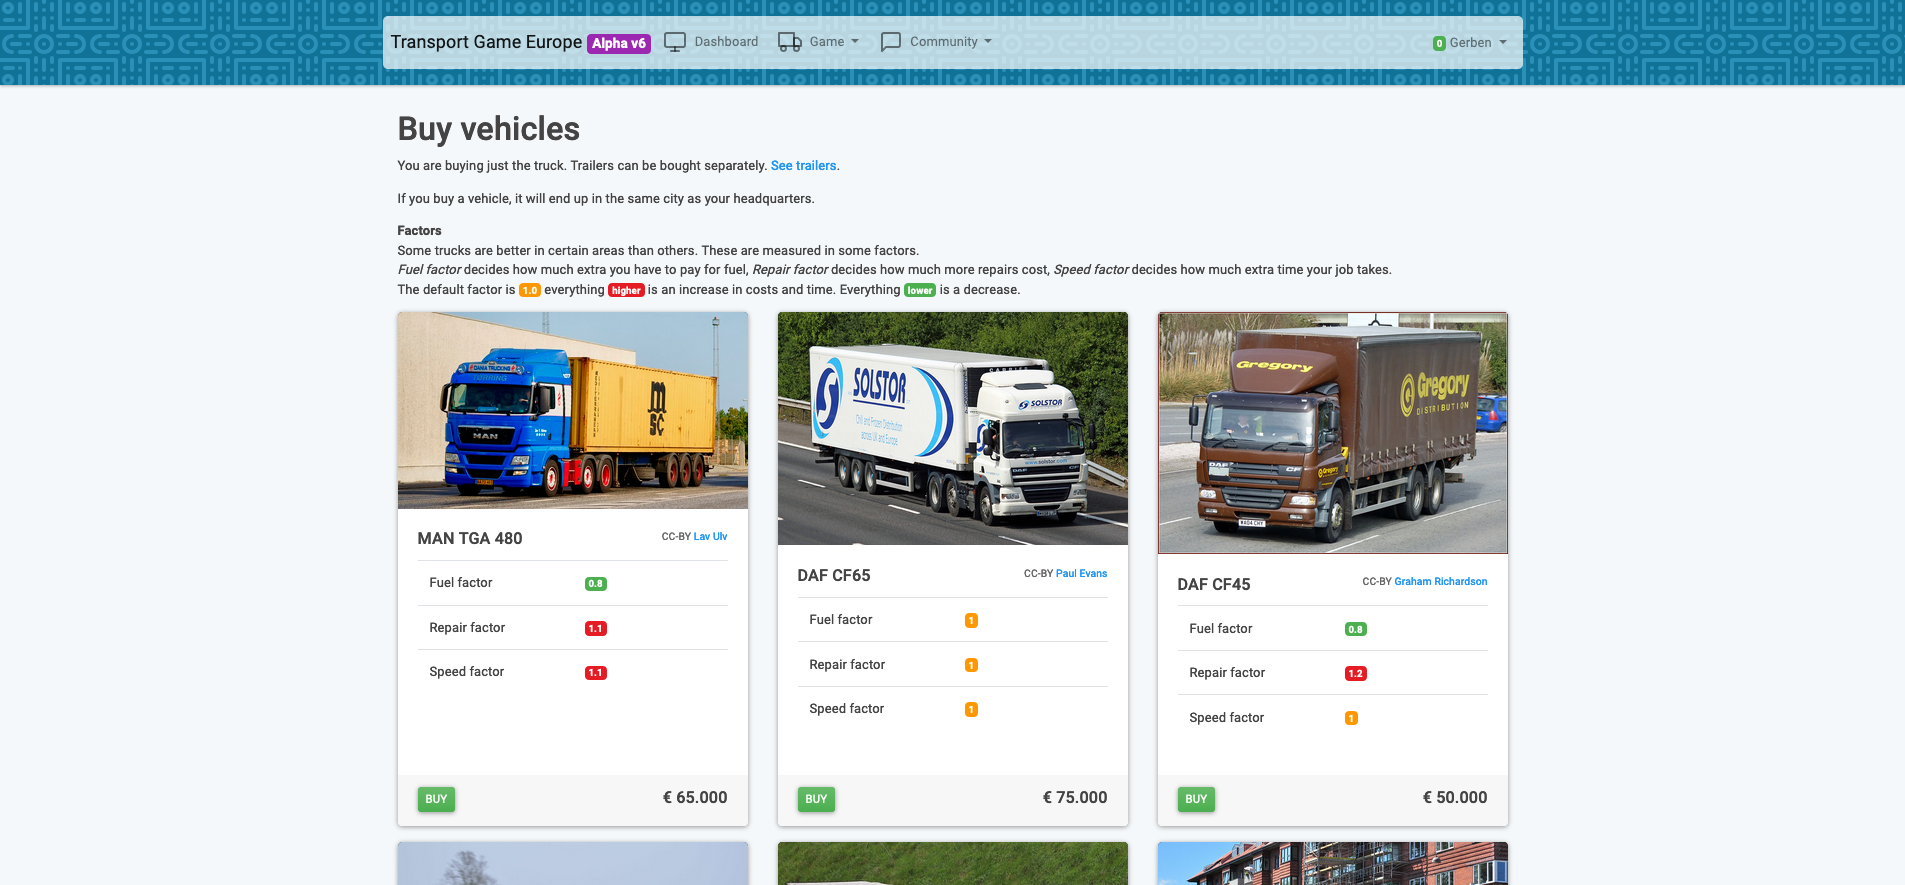This screenshot has height=885, width=1905.
Task: Click DAF CF65 fuel factor badge
Action: [x=971, y=621]
